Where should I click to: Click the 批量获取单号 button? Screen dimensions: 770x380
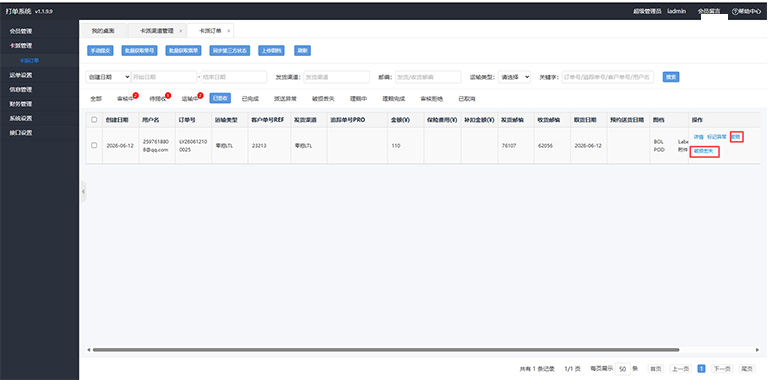click(x=139, y=51)
